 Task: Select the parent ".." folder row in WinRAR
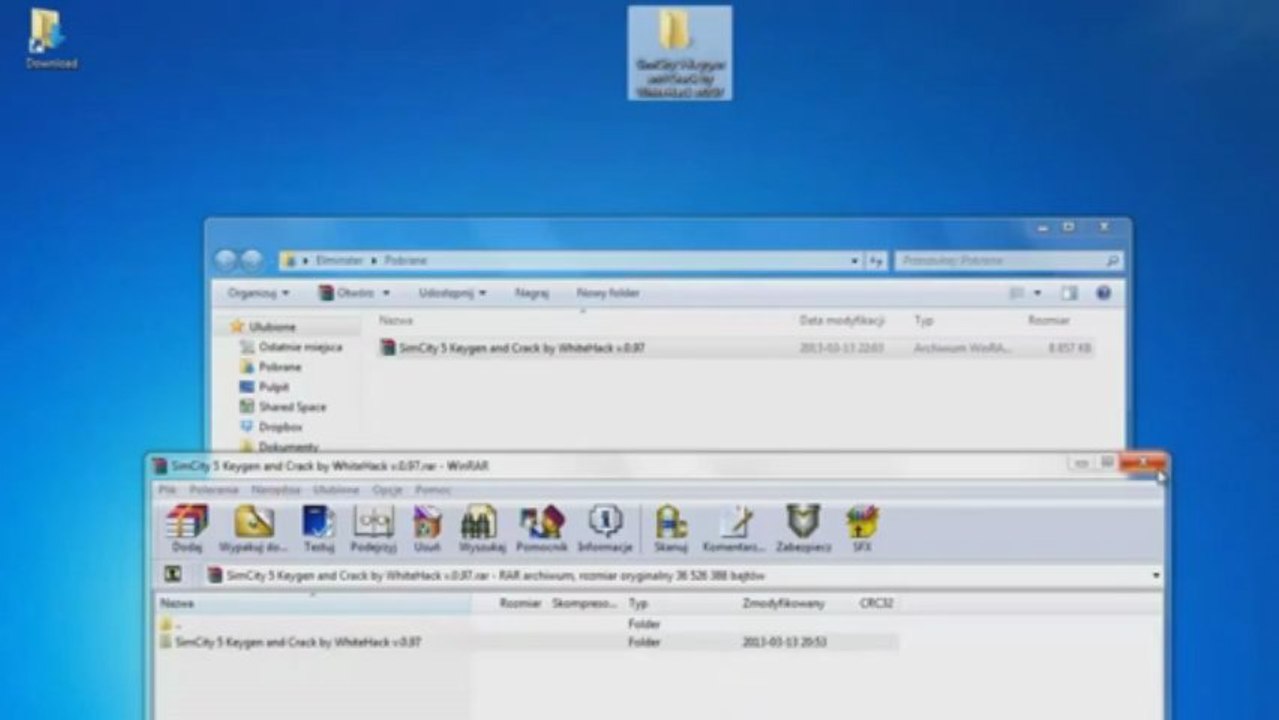(528, 624)
